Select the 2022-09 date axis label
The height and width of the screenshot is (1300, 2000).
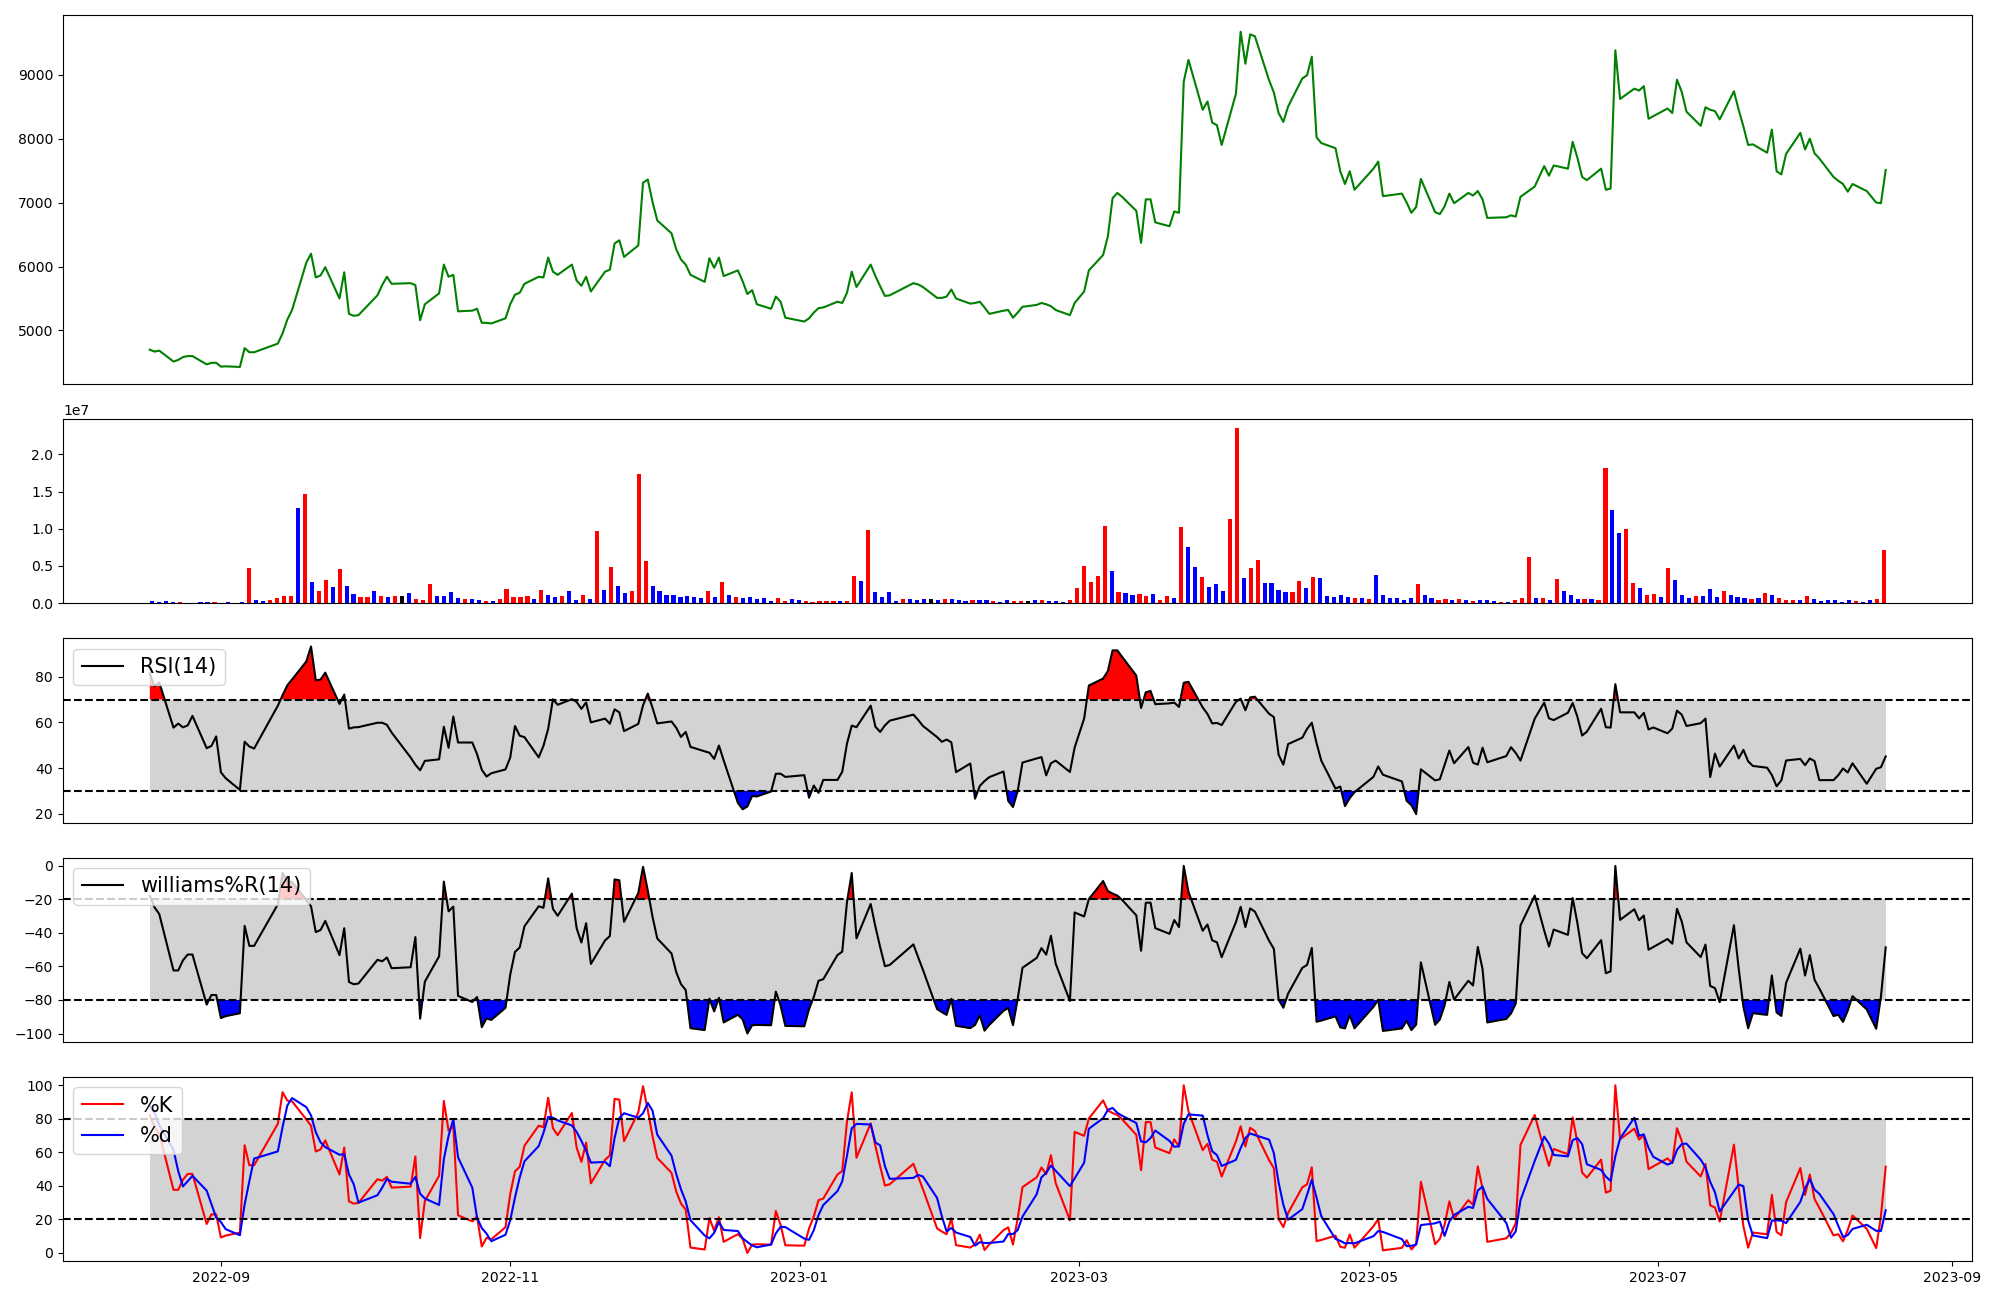220,1277
